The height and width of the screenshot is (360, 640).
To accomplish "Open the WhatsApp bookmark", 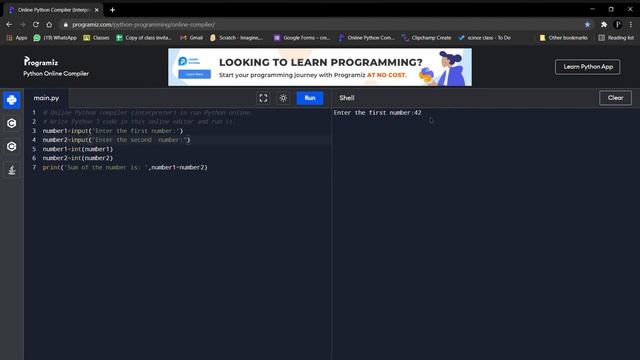I will tap(55, 38).
